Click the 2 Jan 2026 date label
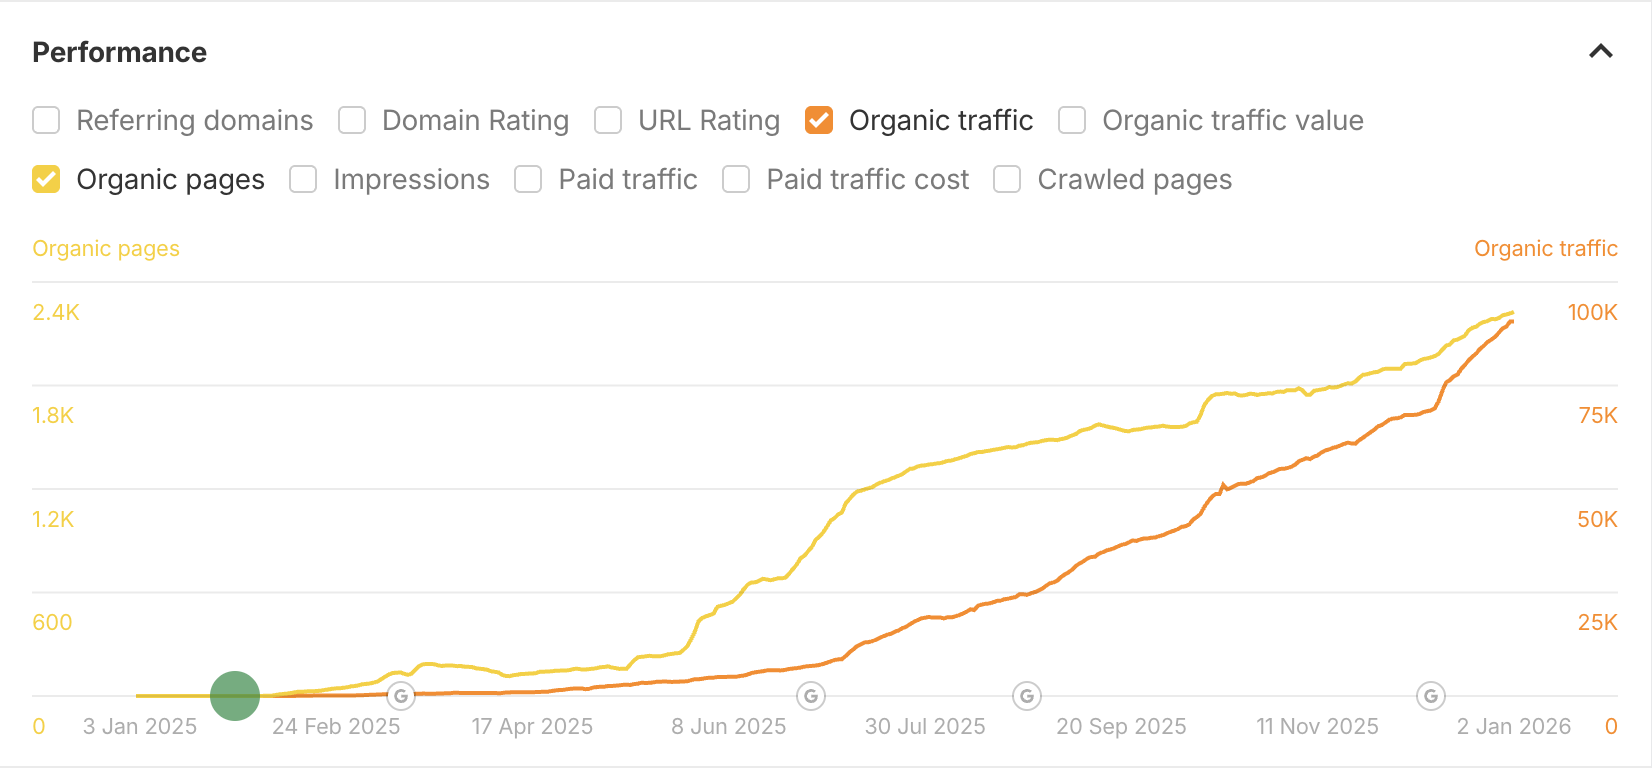This screenshot has height=768, width=1652. [1513, 727]
